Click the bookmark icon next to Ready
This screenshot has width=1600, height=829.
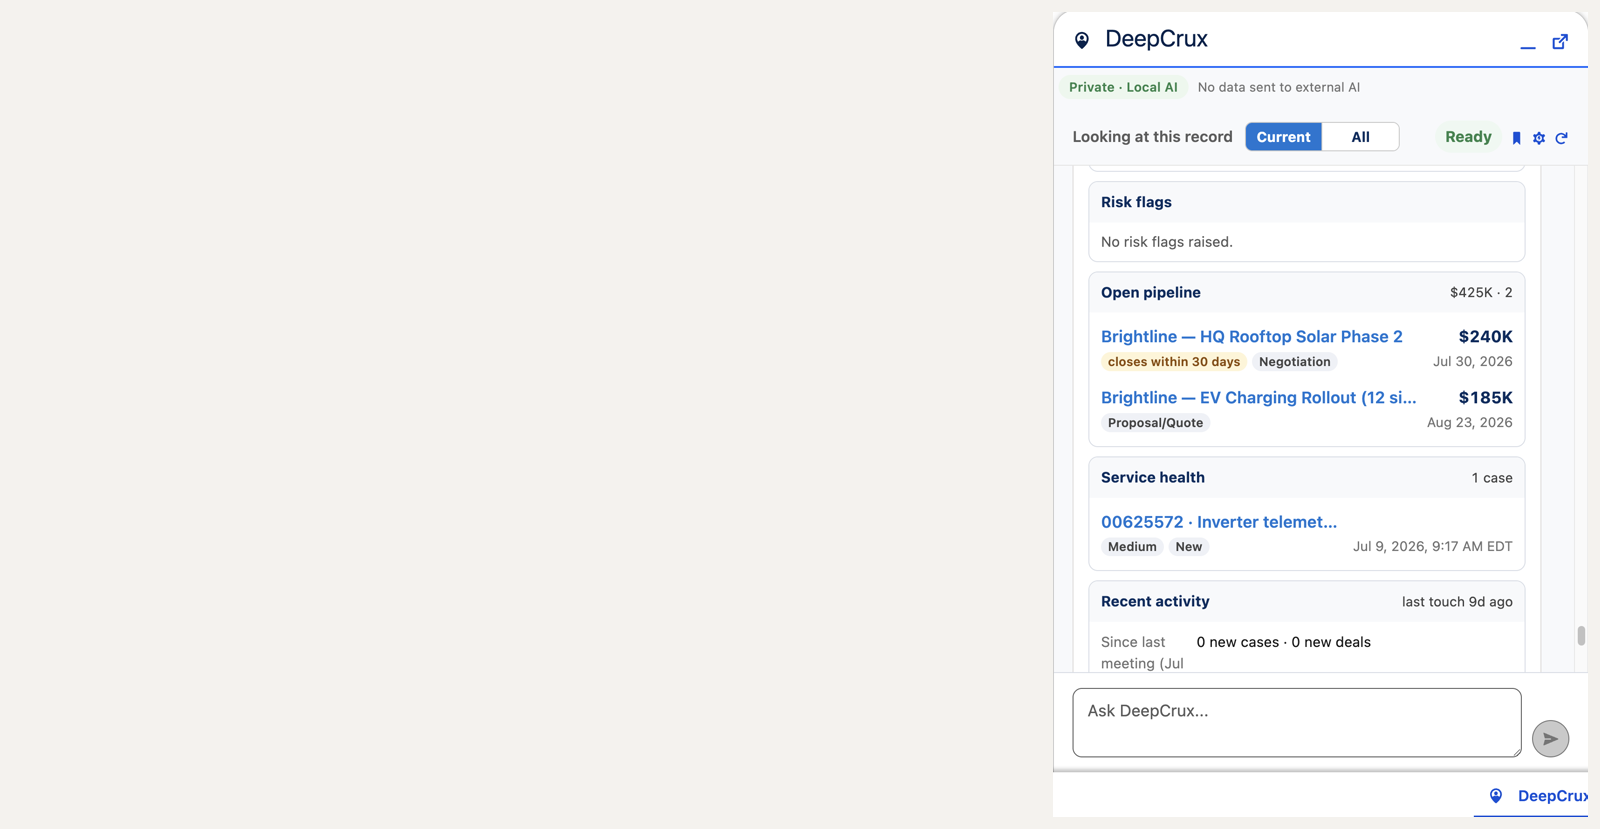click(1517, 138)
